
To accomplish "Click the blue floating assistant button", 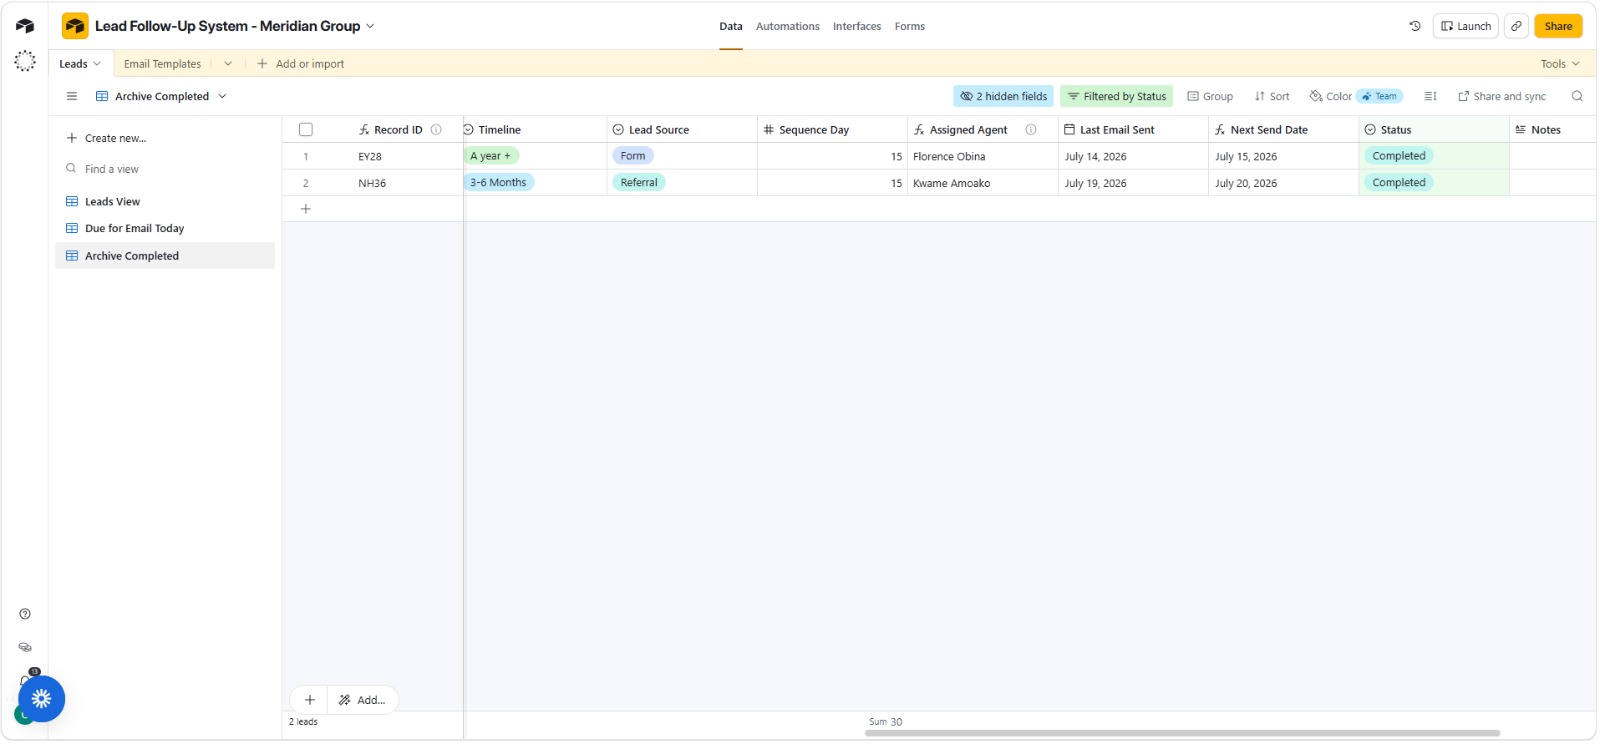I will coord(41,699).
